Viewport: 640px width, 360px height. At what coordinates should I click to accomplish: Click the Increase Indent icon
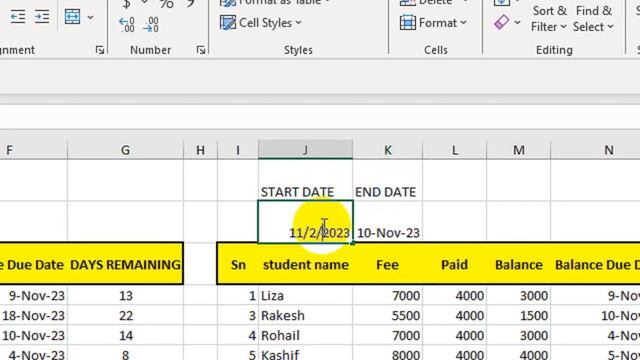click(42, 17)
